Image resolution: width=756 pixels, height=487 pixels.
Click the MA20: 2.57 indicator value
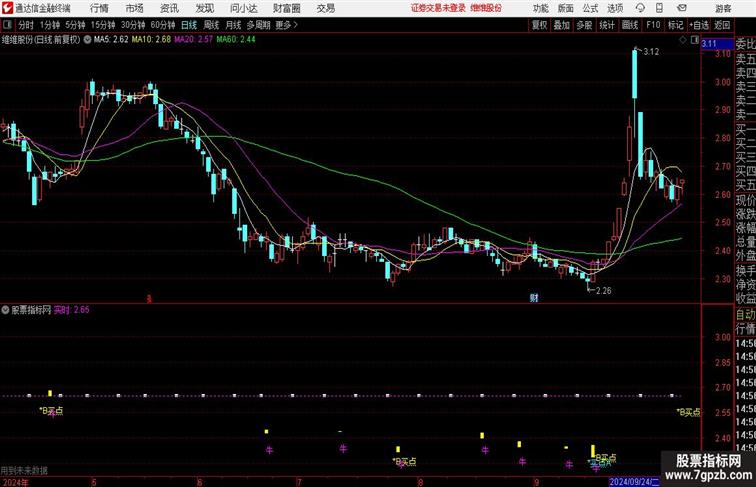[193, 40]
